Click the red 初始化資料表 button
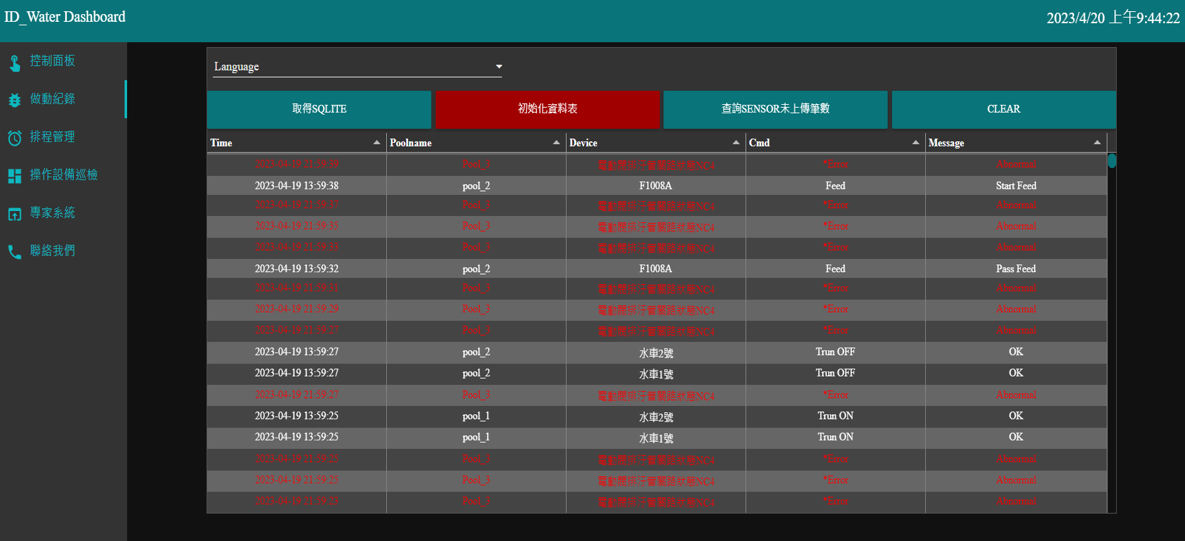 pyautogui.click(x=547, y=109)
